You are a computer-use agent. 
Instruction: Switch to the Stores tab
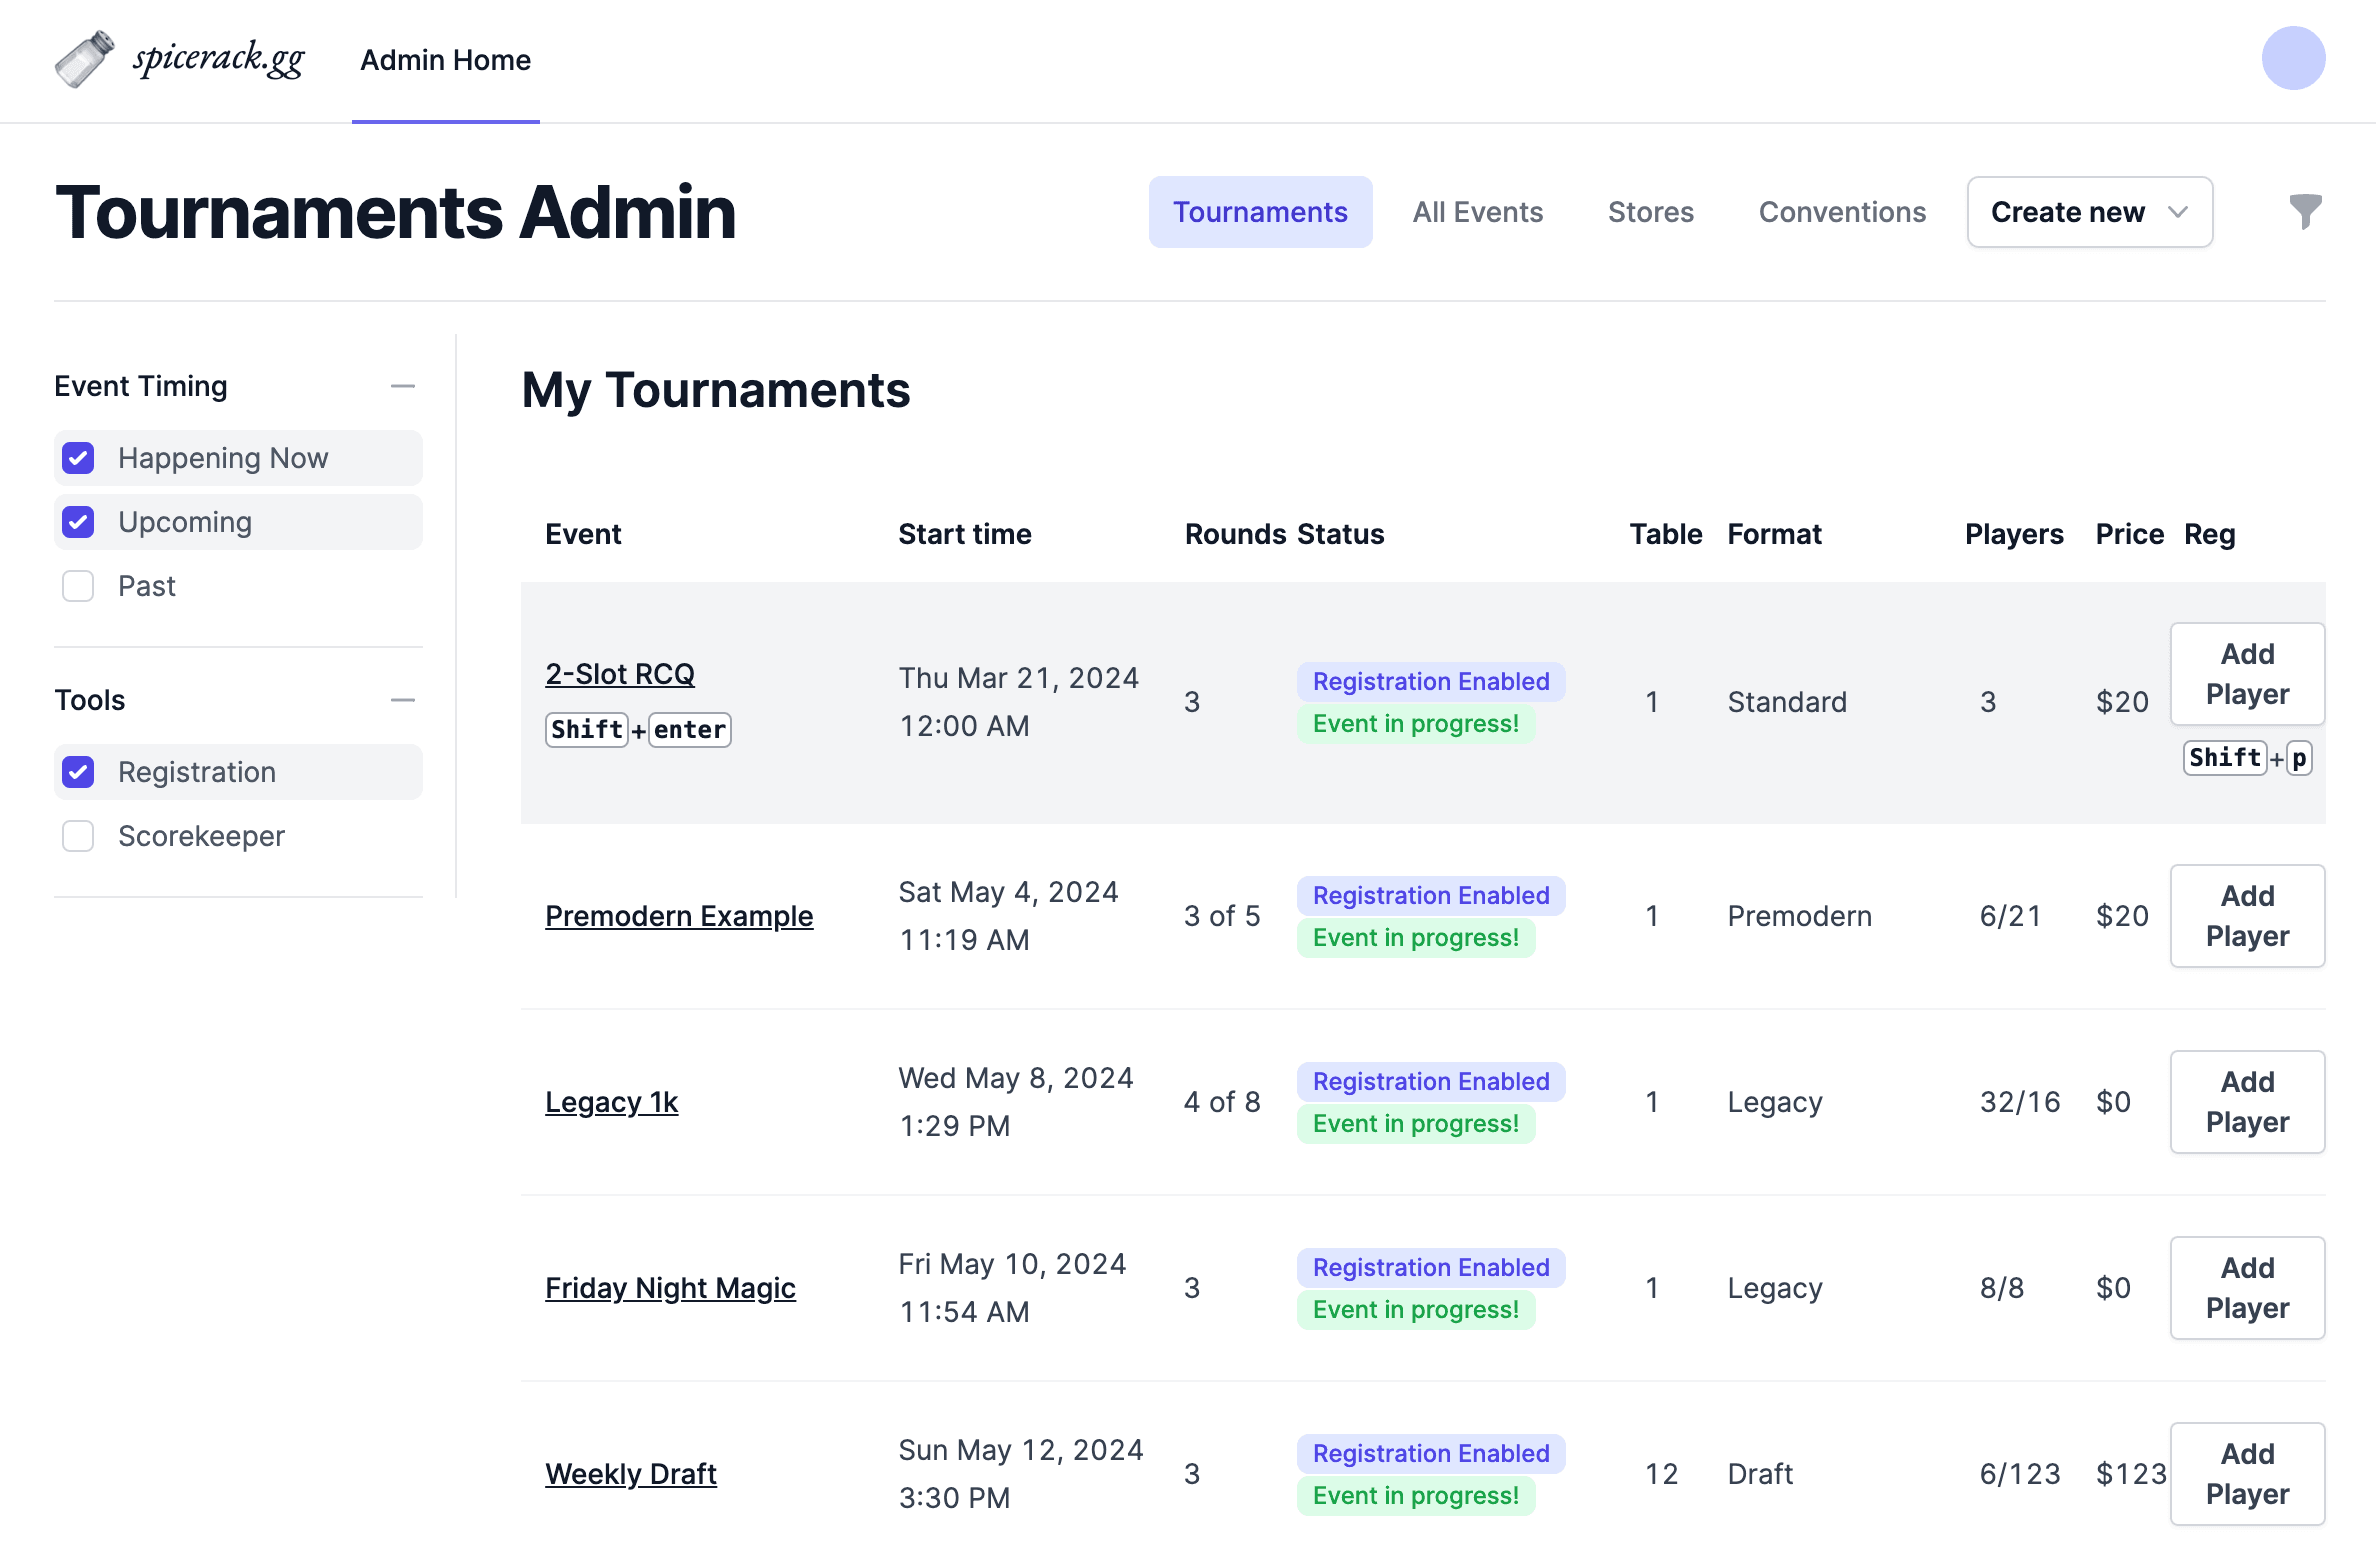click(1650, 211)
